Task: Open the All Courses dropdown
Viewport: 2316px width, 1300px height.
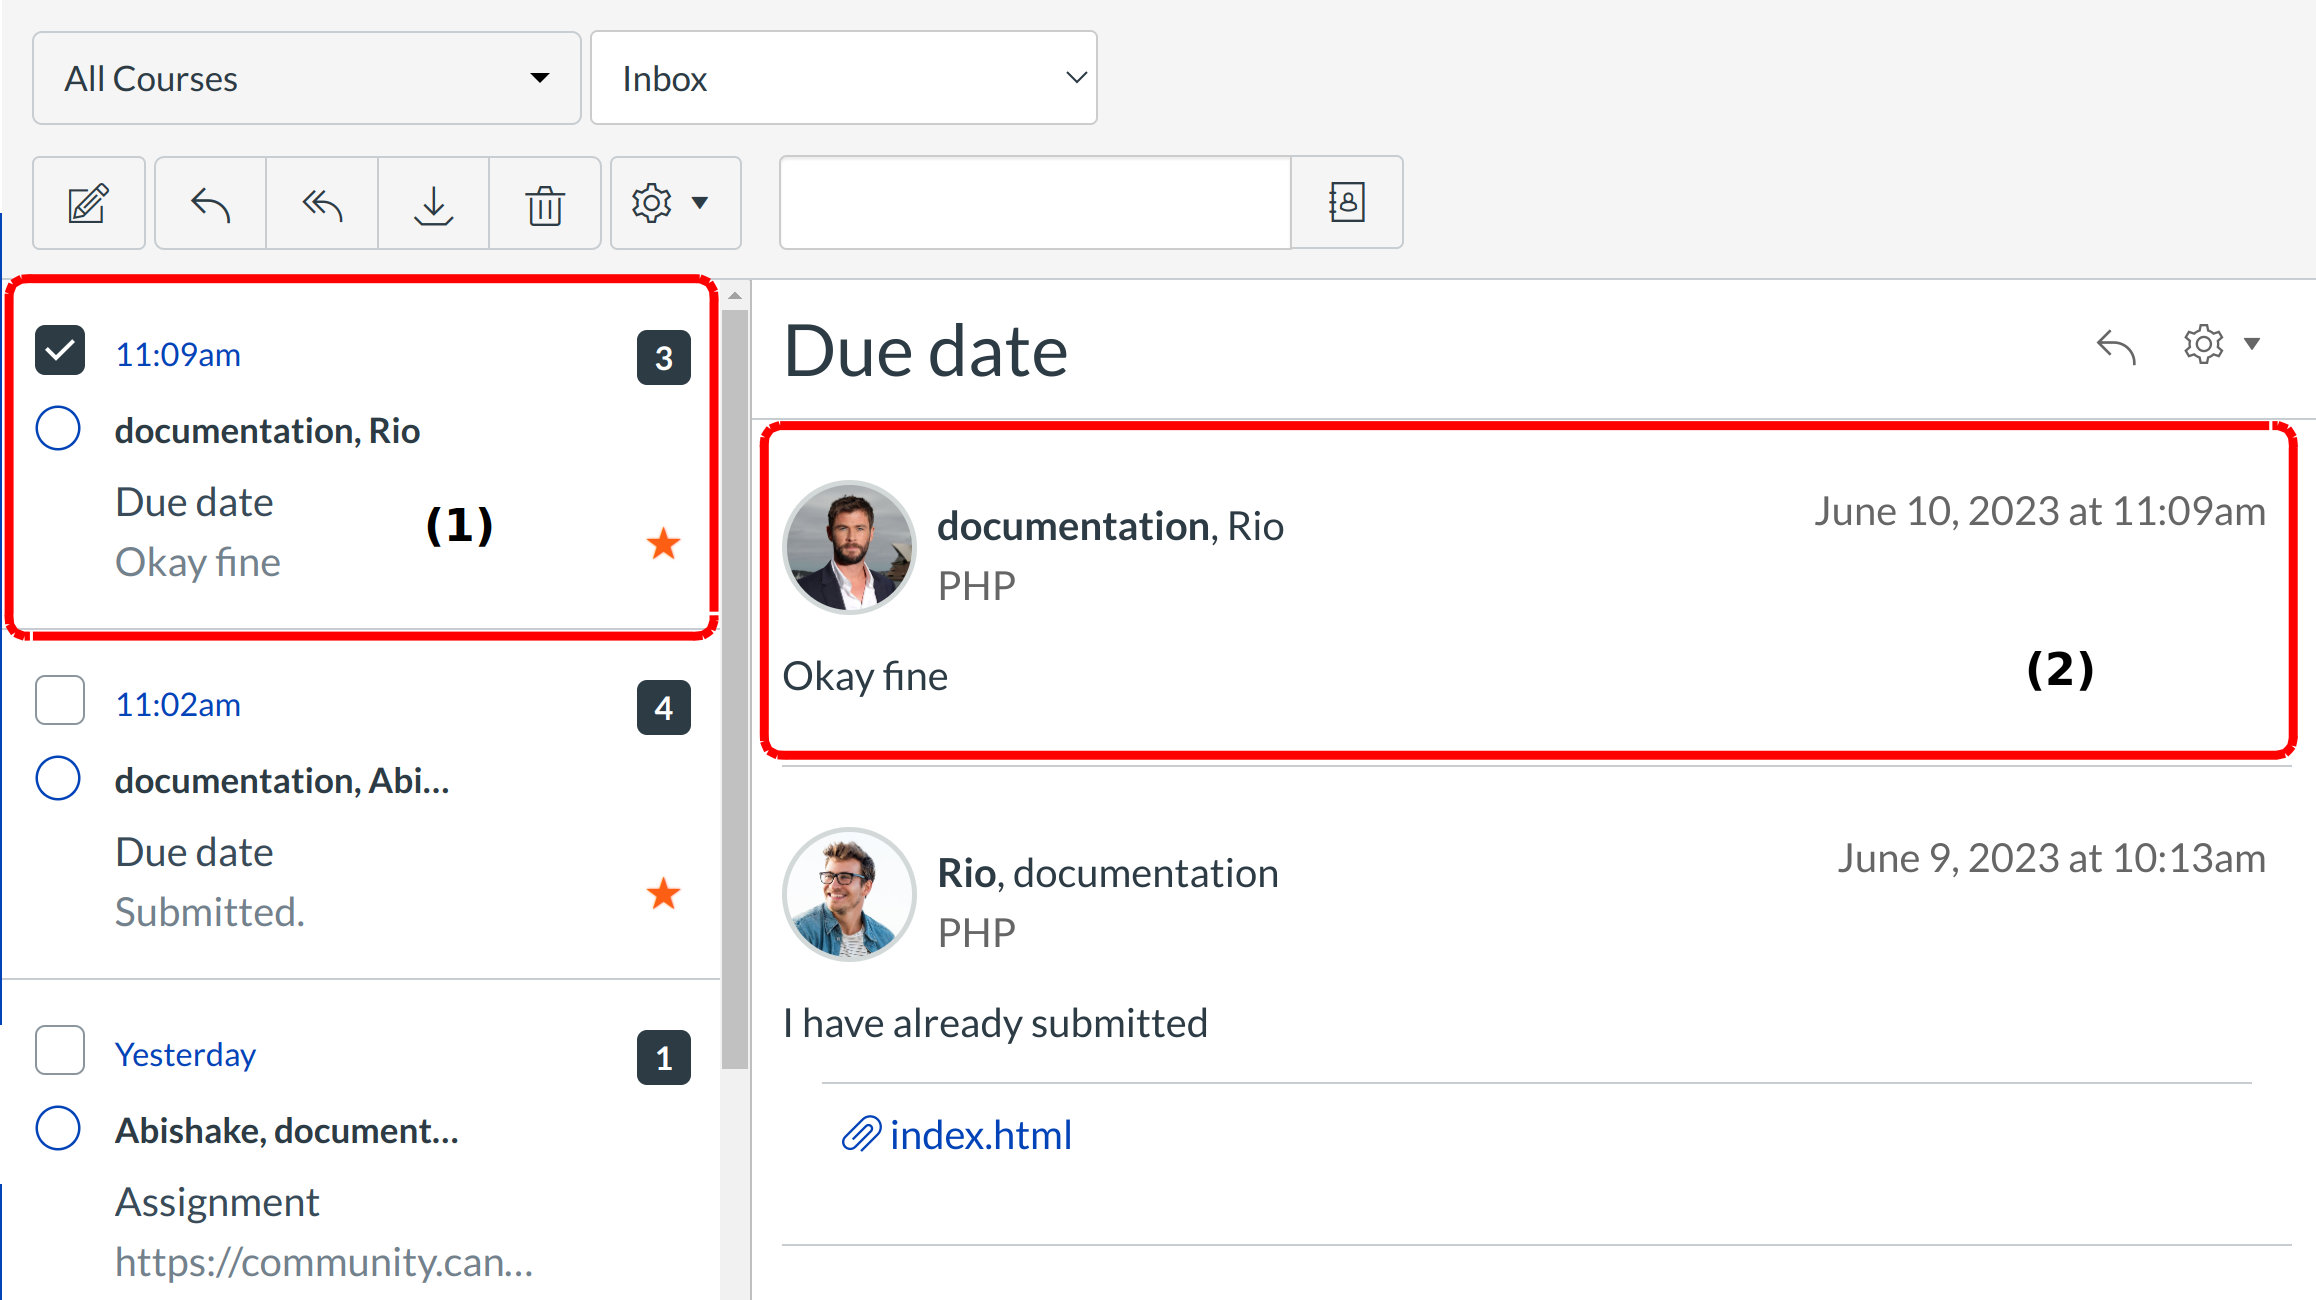Action: pyautogui.click(x=306, y=78)
